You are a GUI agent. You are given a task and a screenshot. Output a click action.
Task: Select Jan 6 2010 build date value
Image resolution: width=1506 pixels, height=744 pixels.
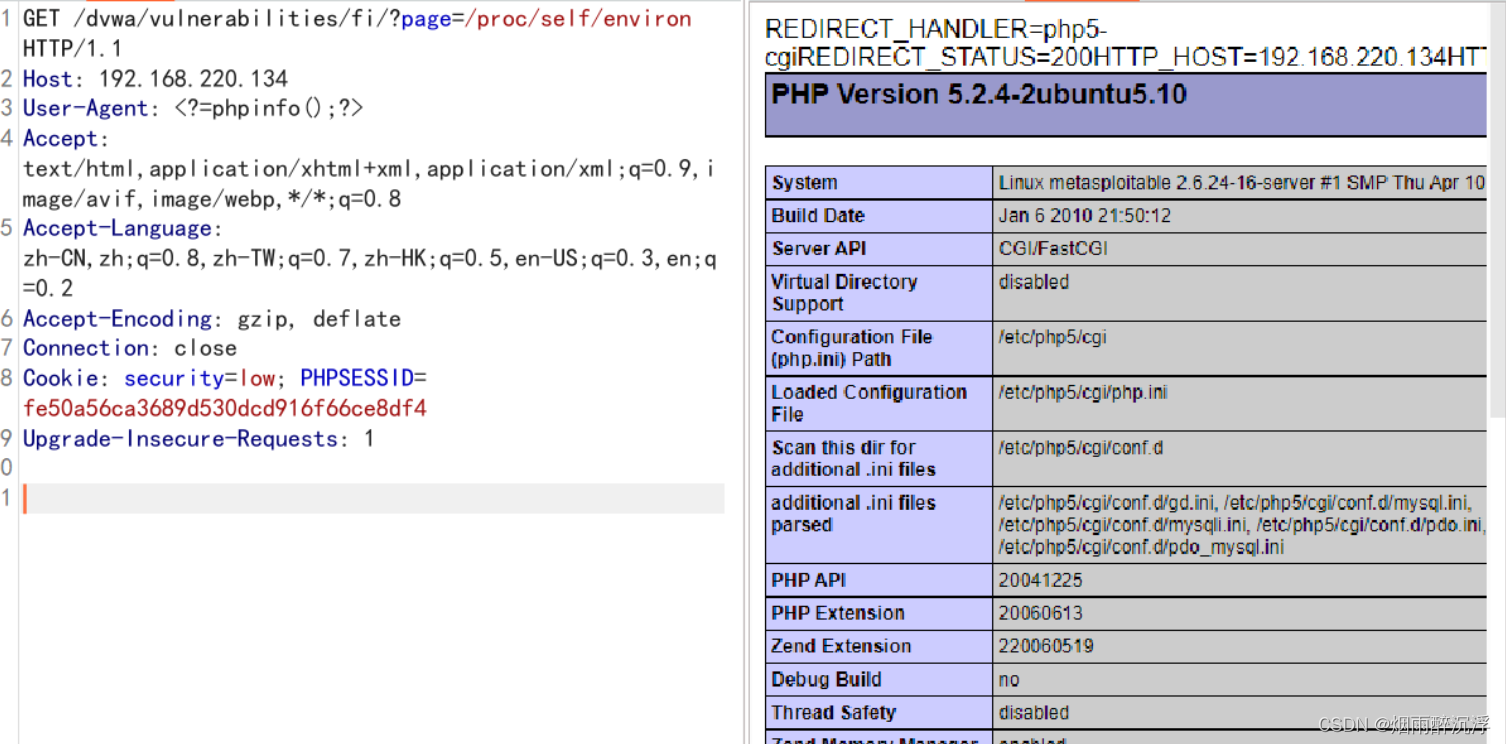pyautogui.click(x=1084, y=216)
